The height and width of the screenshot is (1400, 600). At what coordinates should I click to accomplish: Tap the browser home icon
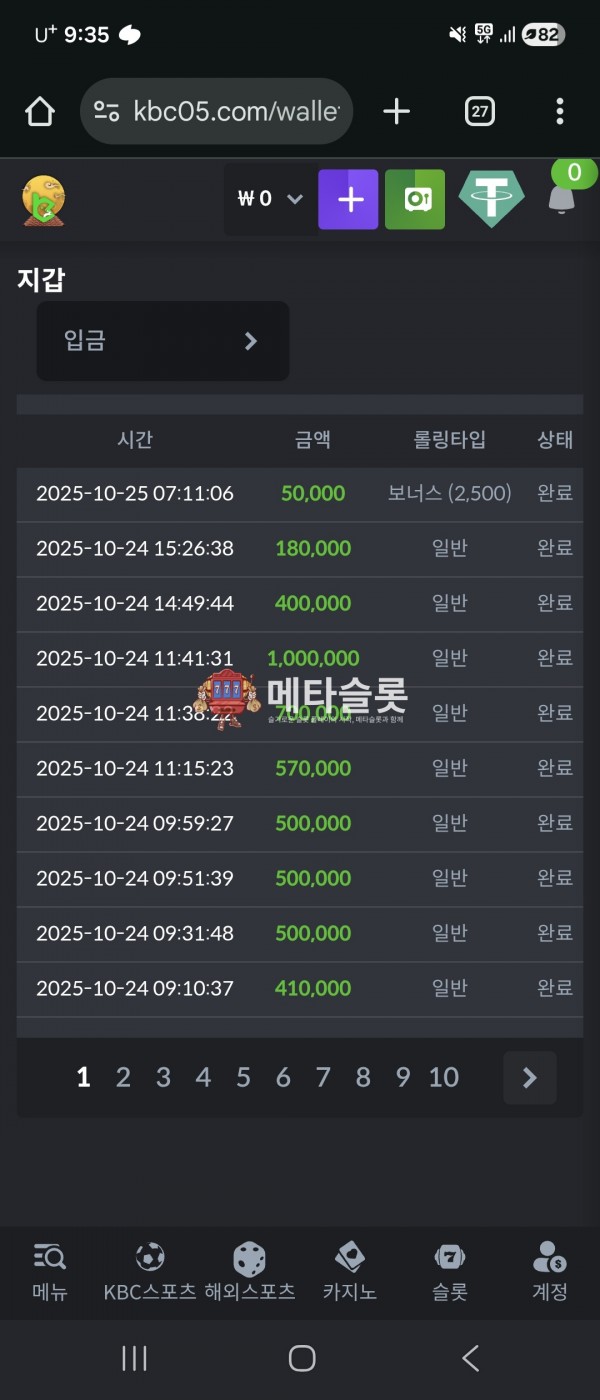40,112
